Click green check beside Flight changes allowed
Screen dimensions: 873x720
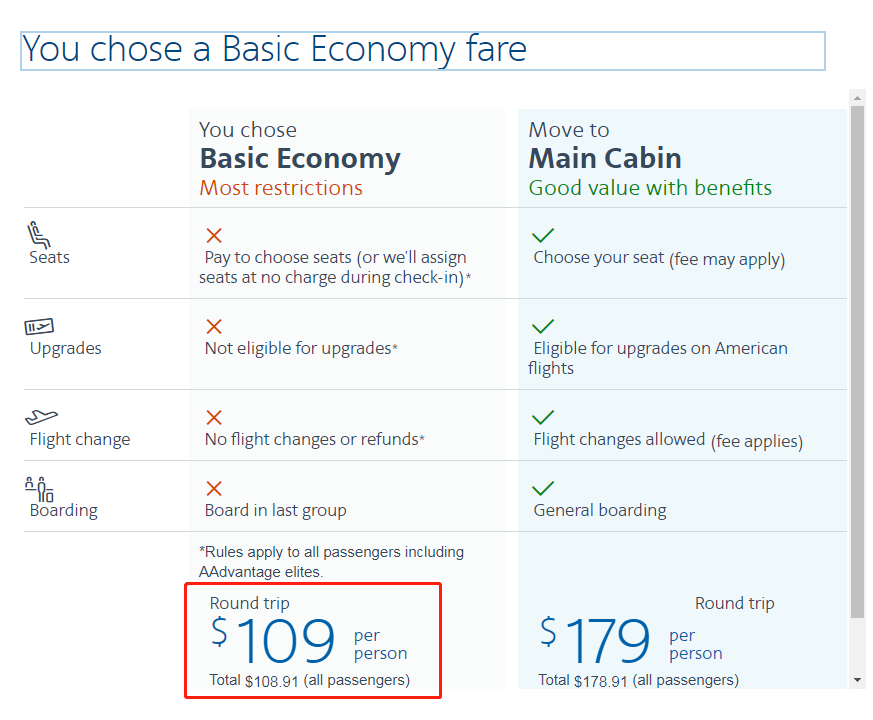click(x=543, y=417)
